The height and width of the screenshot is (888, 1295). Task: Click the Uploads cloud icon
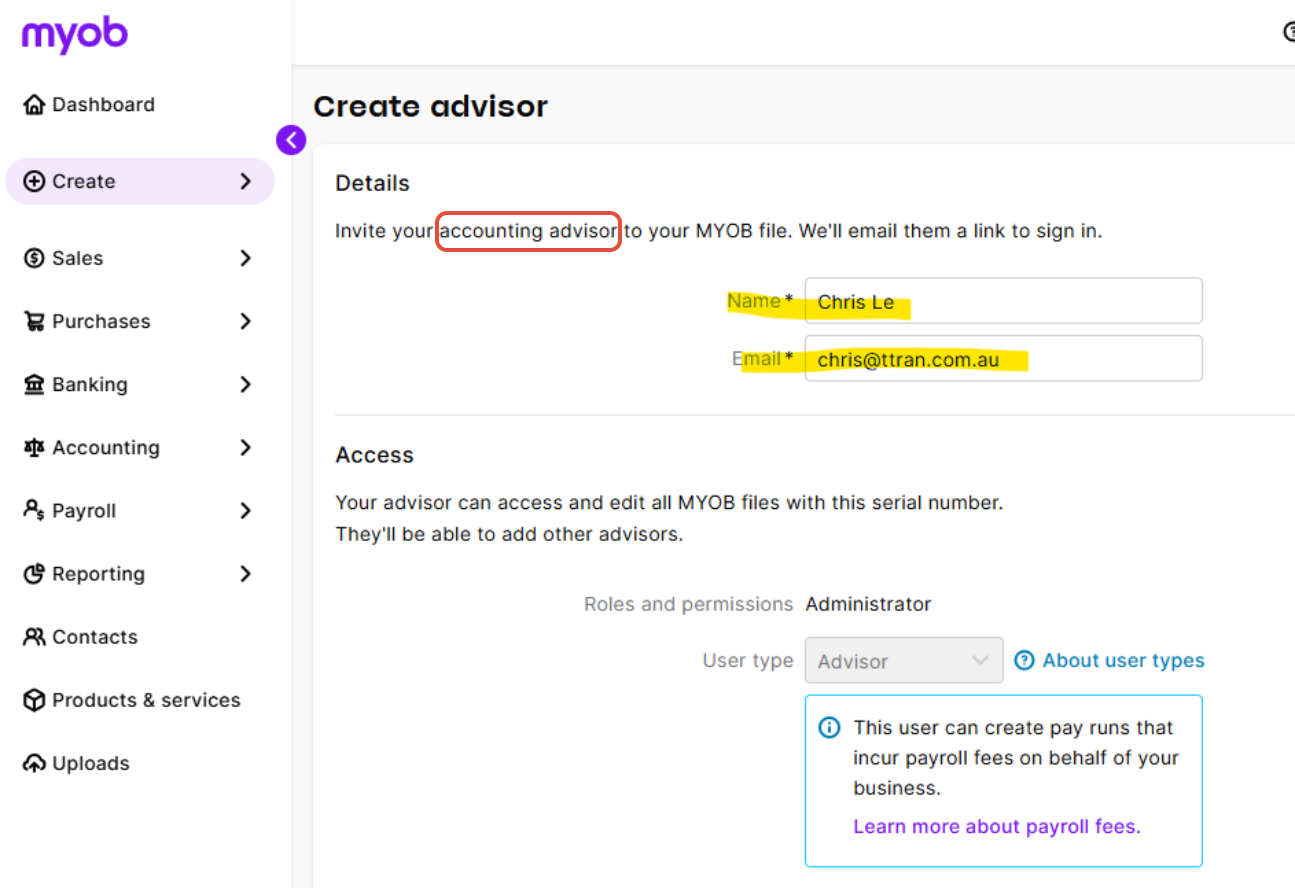point(35,764)
